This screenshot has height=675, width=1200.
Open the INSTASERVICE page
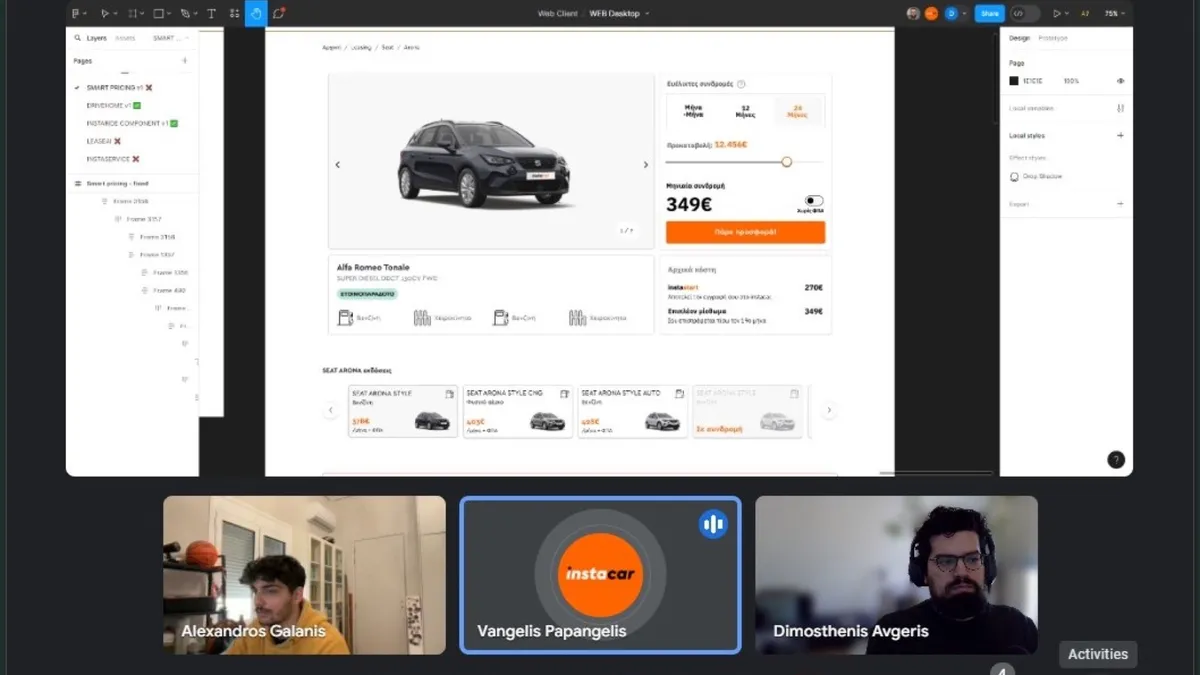(113, 159)
